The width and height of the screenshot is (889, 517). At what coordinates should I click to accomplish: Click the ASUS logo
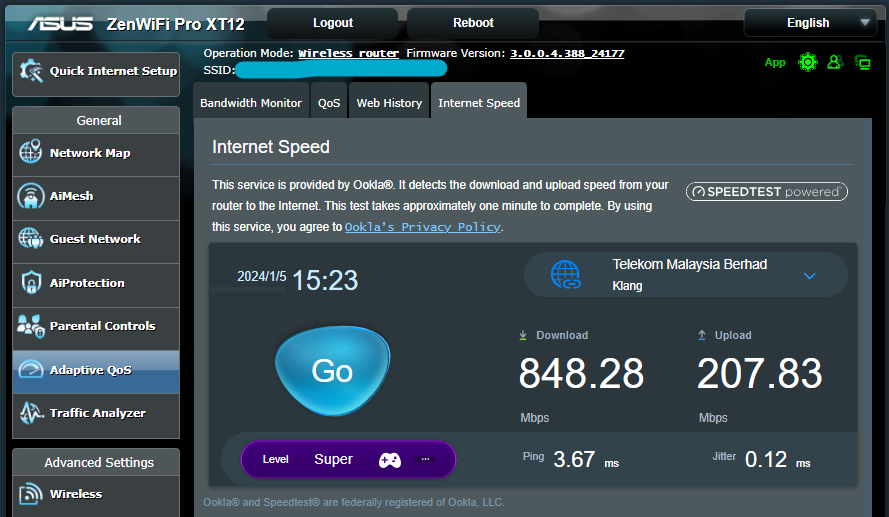(x=61, y=24)
